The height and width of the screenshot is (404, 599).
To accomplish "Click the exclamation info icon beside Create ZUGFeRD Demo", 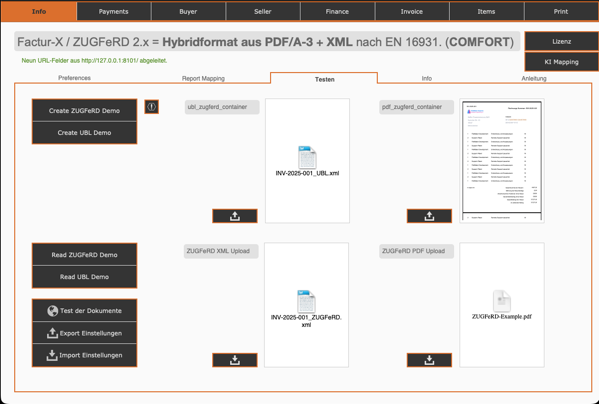I will tap(152, 107).
